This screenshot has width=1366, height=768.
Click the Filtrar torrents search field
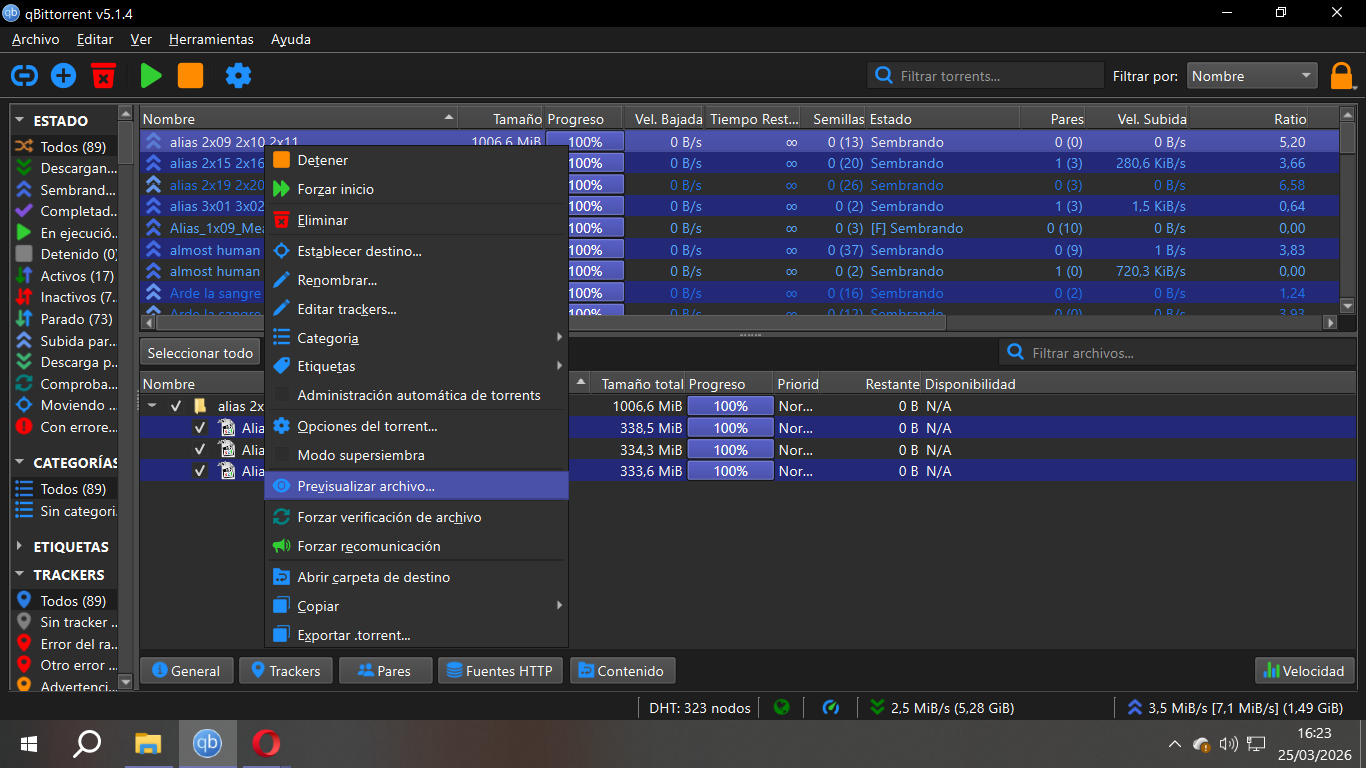[x=985, y=76]
